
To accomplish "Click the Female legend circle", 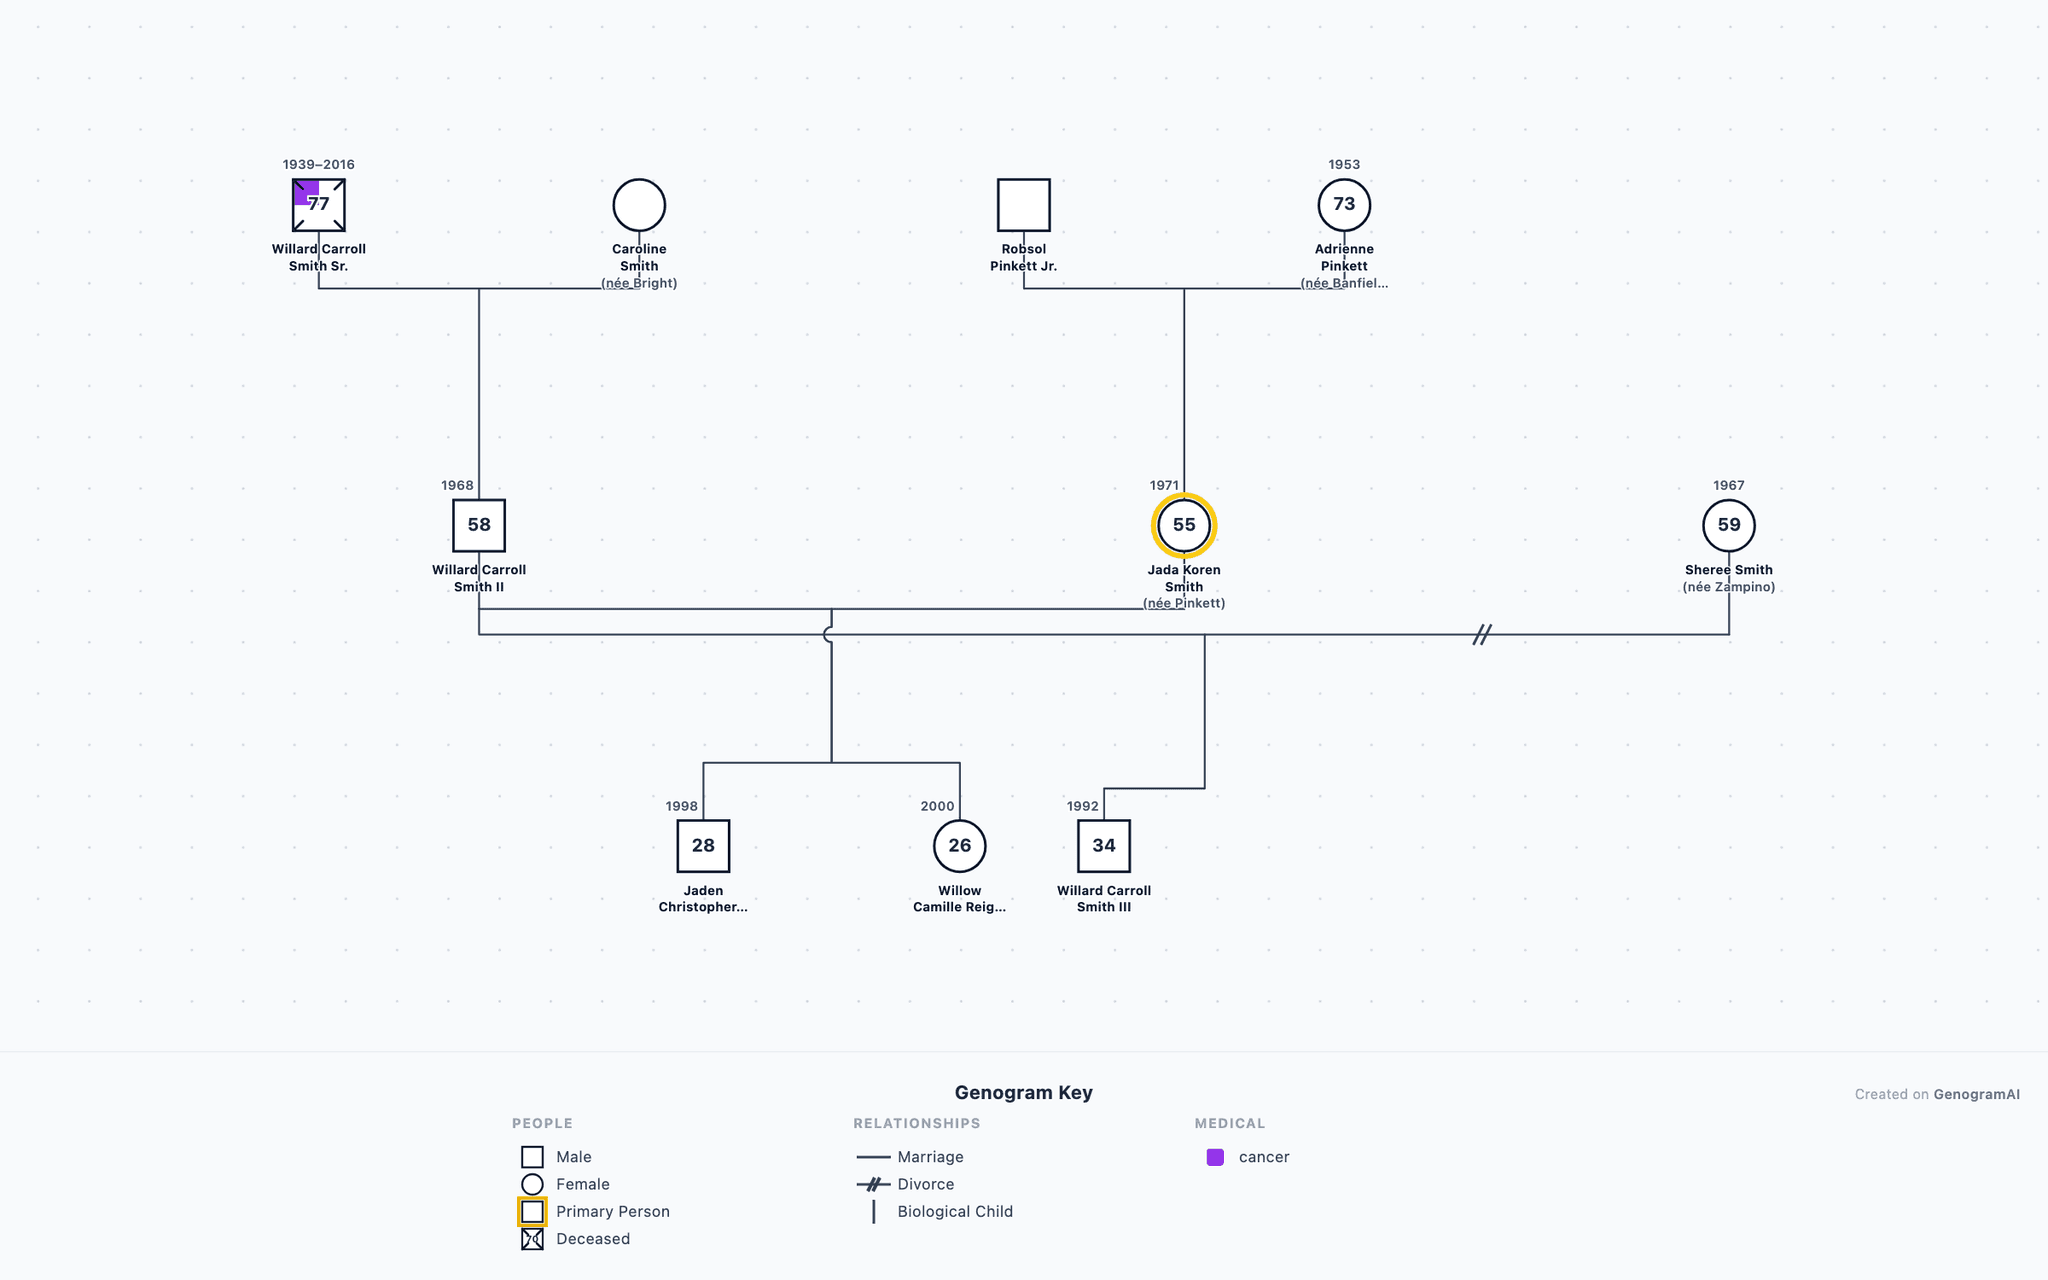I will click(532, 1184).
